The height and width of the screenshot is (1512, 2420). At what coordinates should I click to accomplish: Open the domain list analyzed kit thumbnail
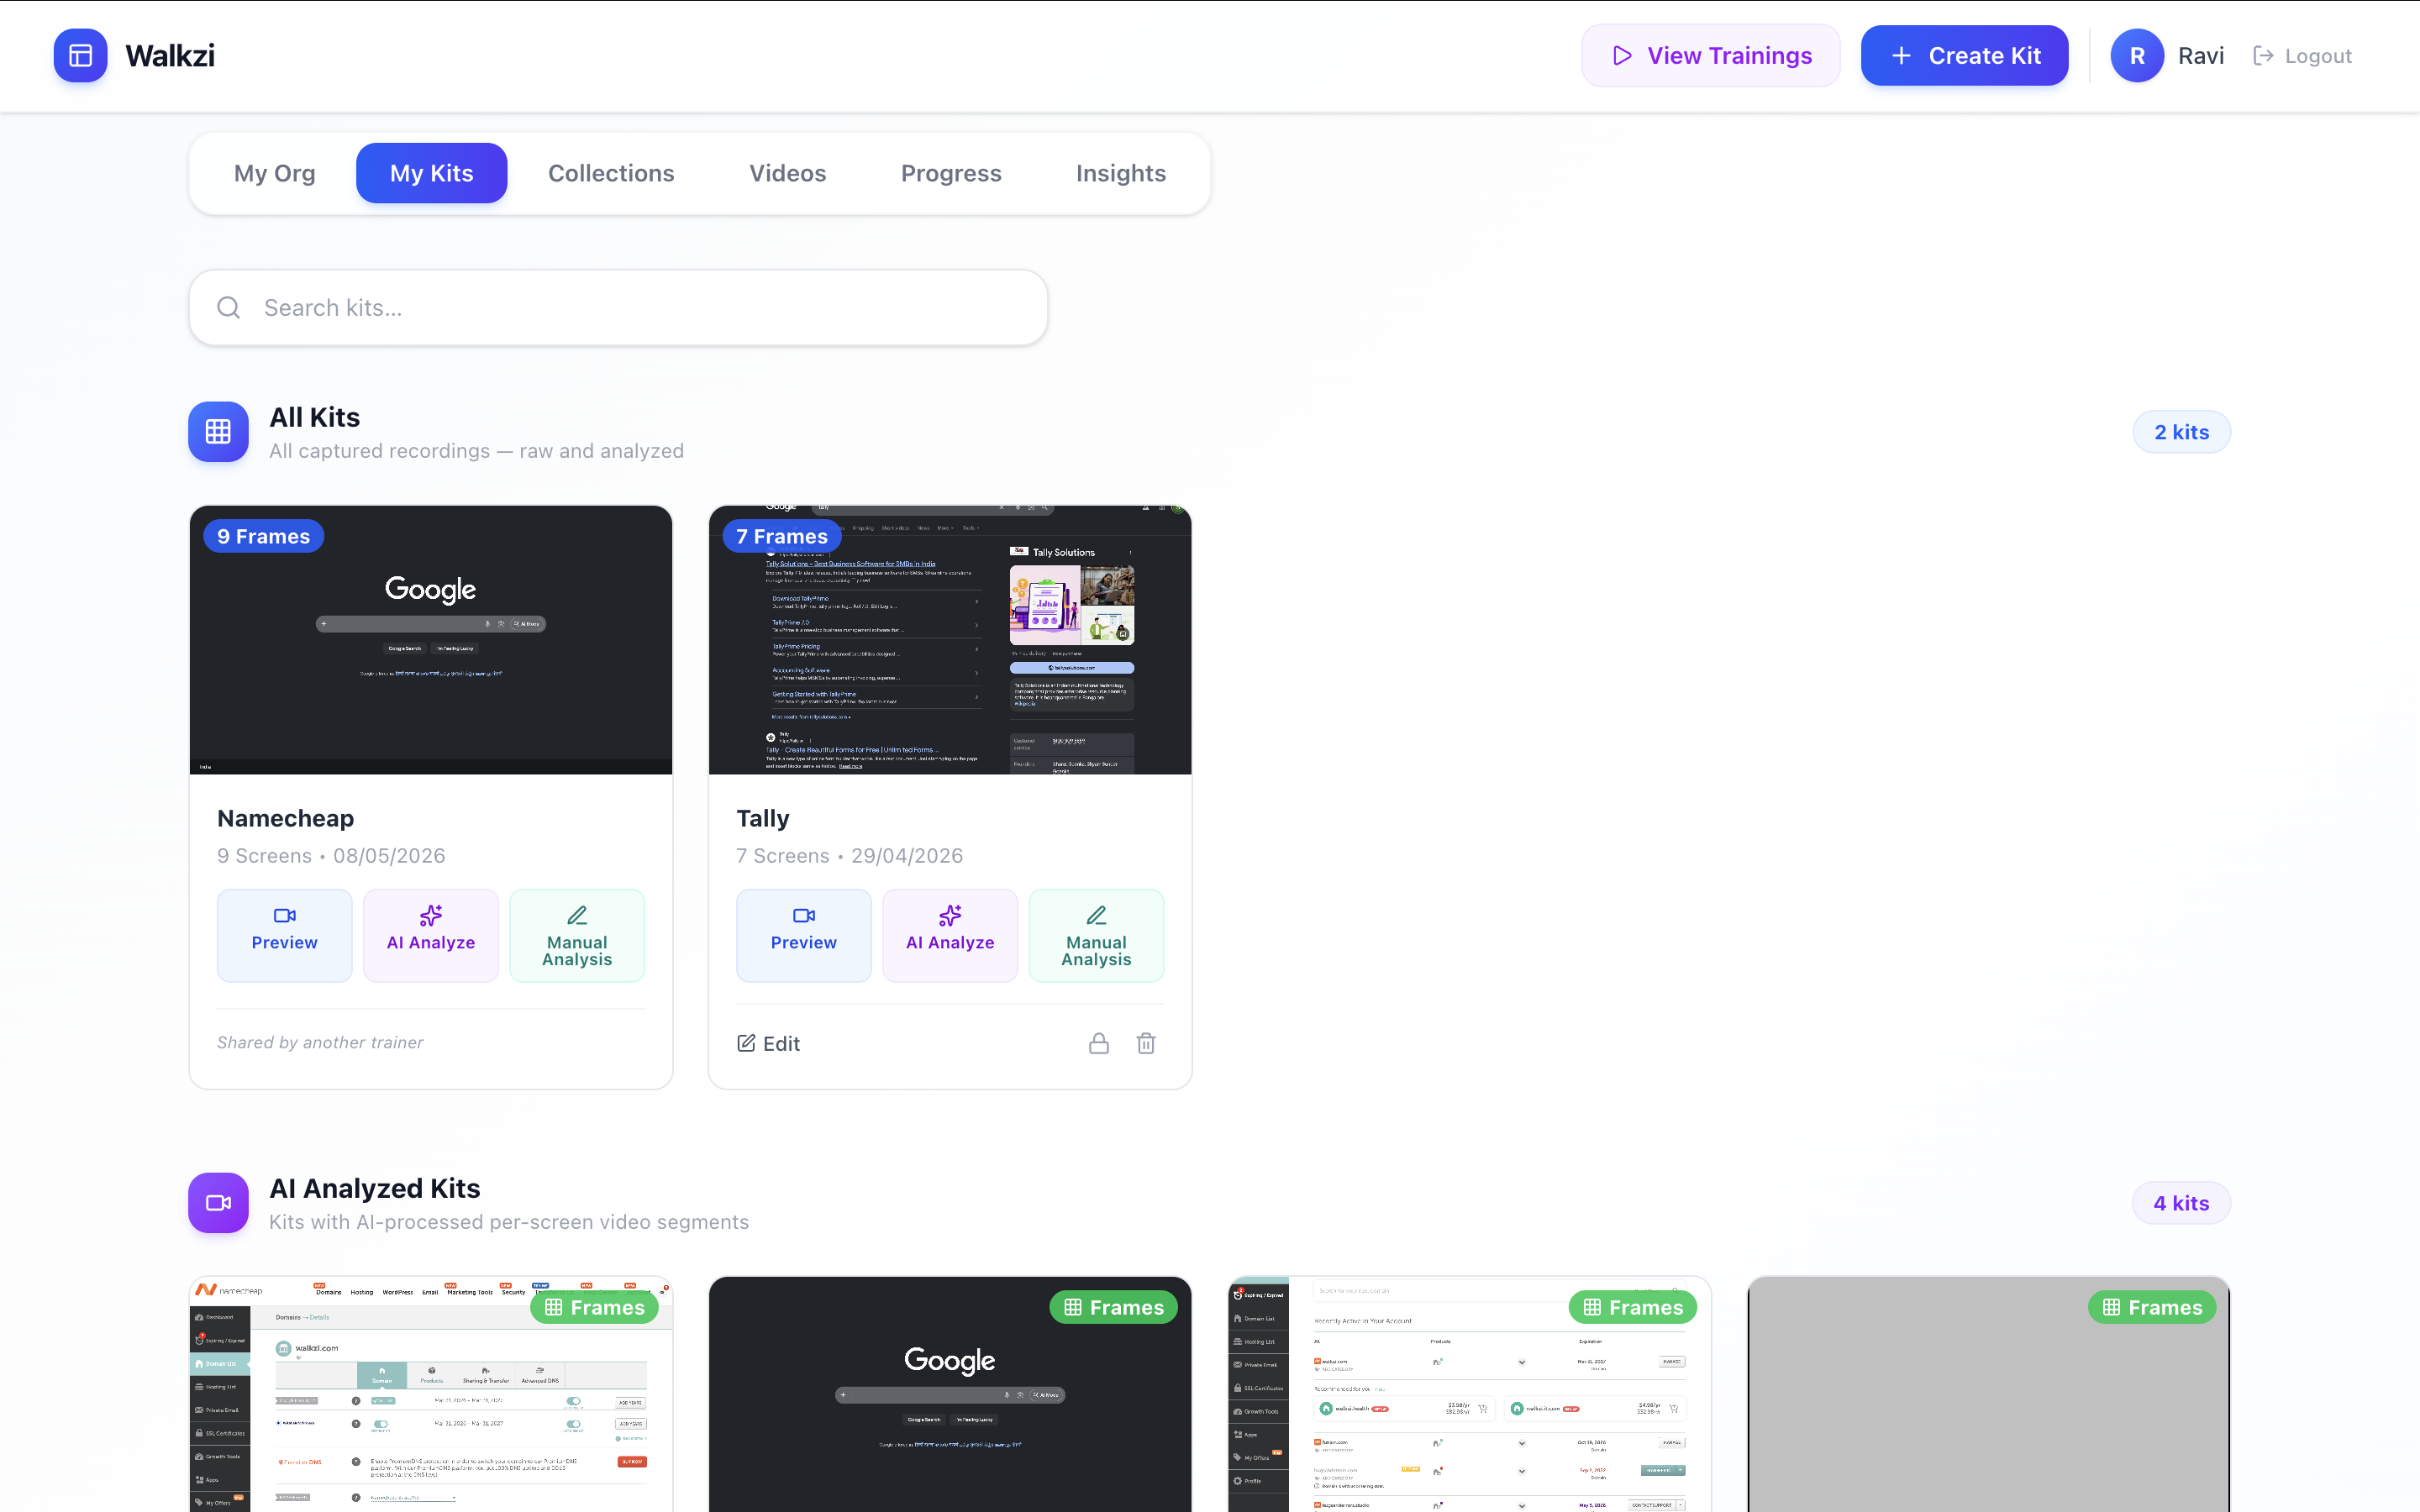(1469, 1394)
